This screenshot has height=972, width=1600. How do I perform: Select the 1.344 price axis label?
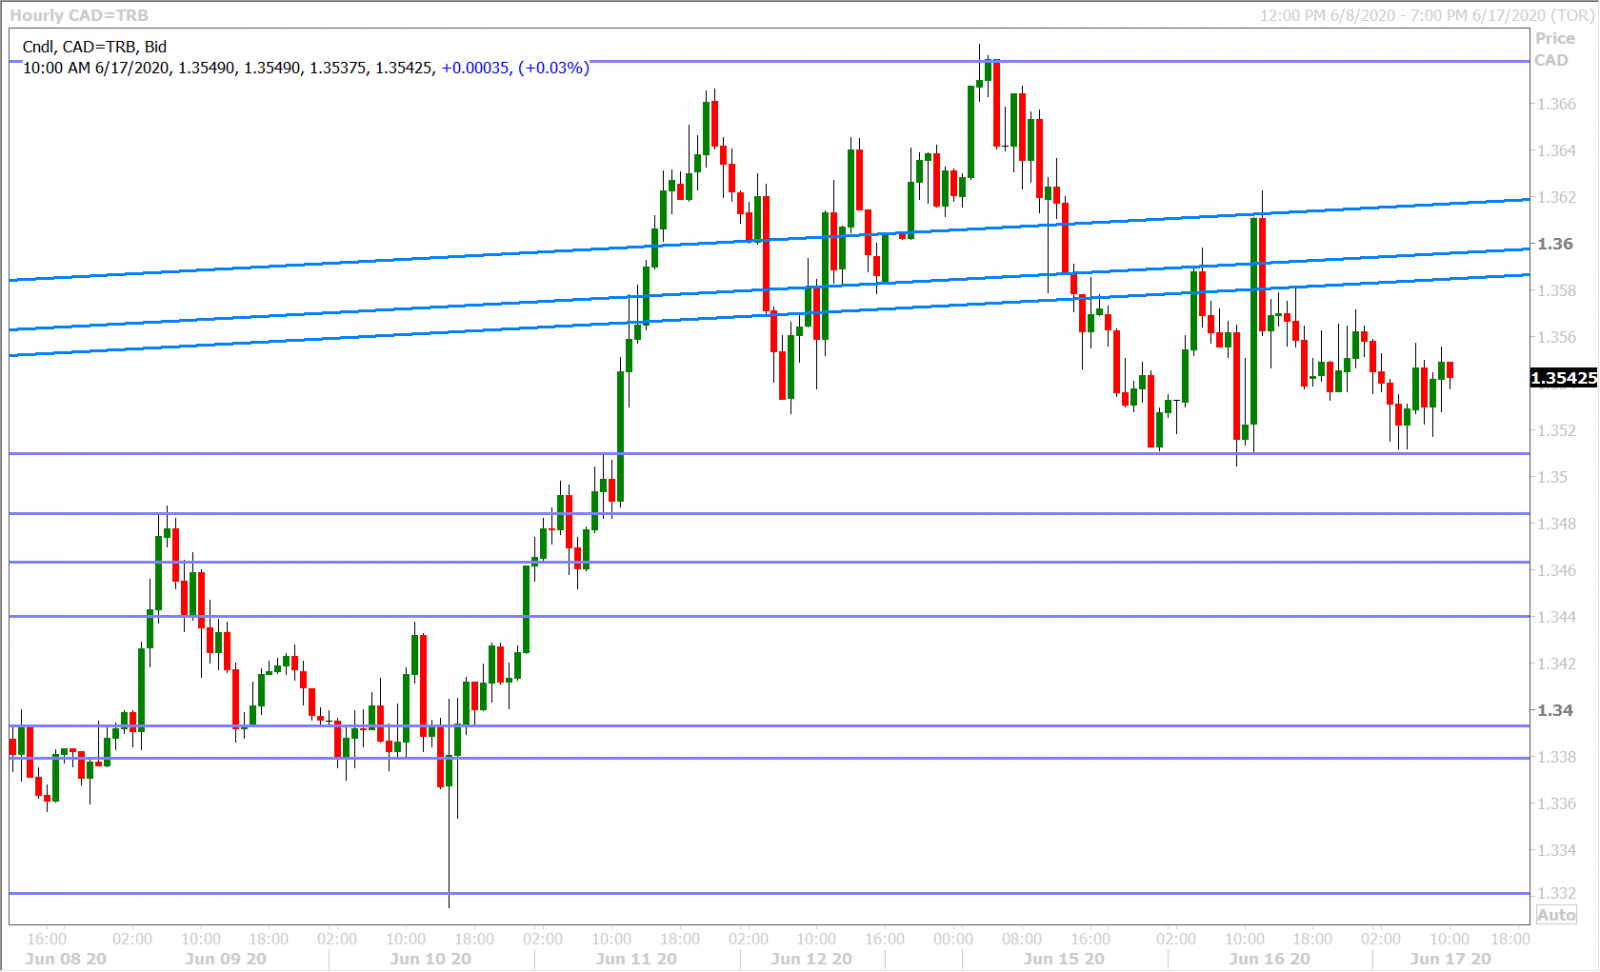click(1556, 617)
